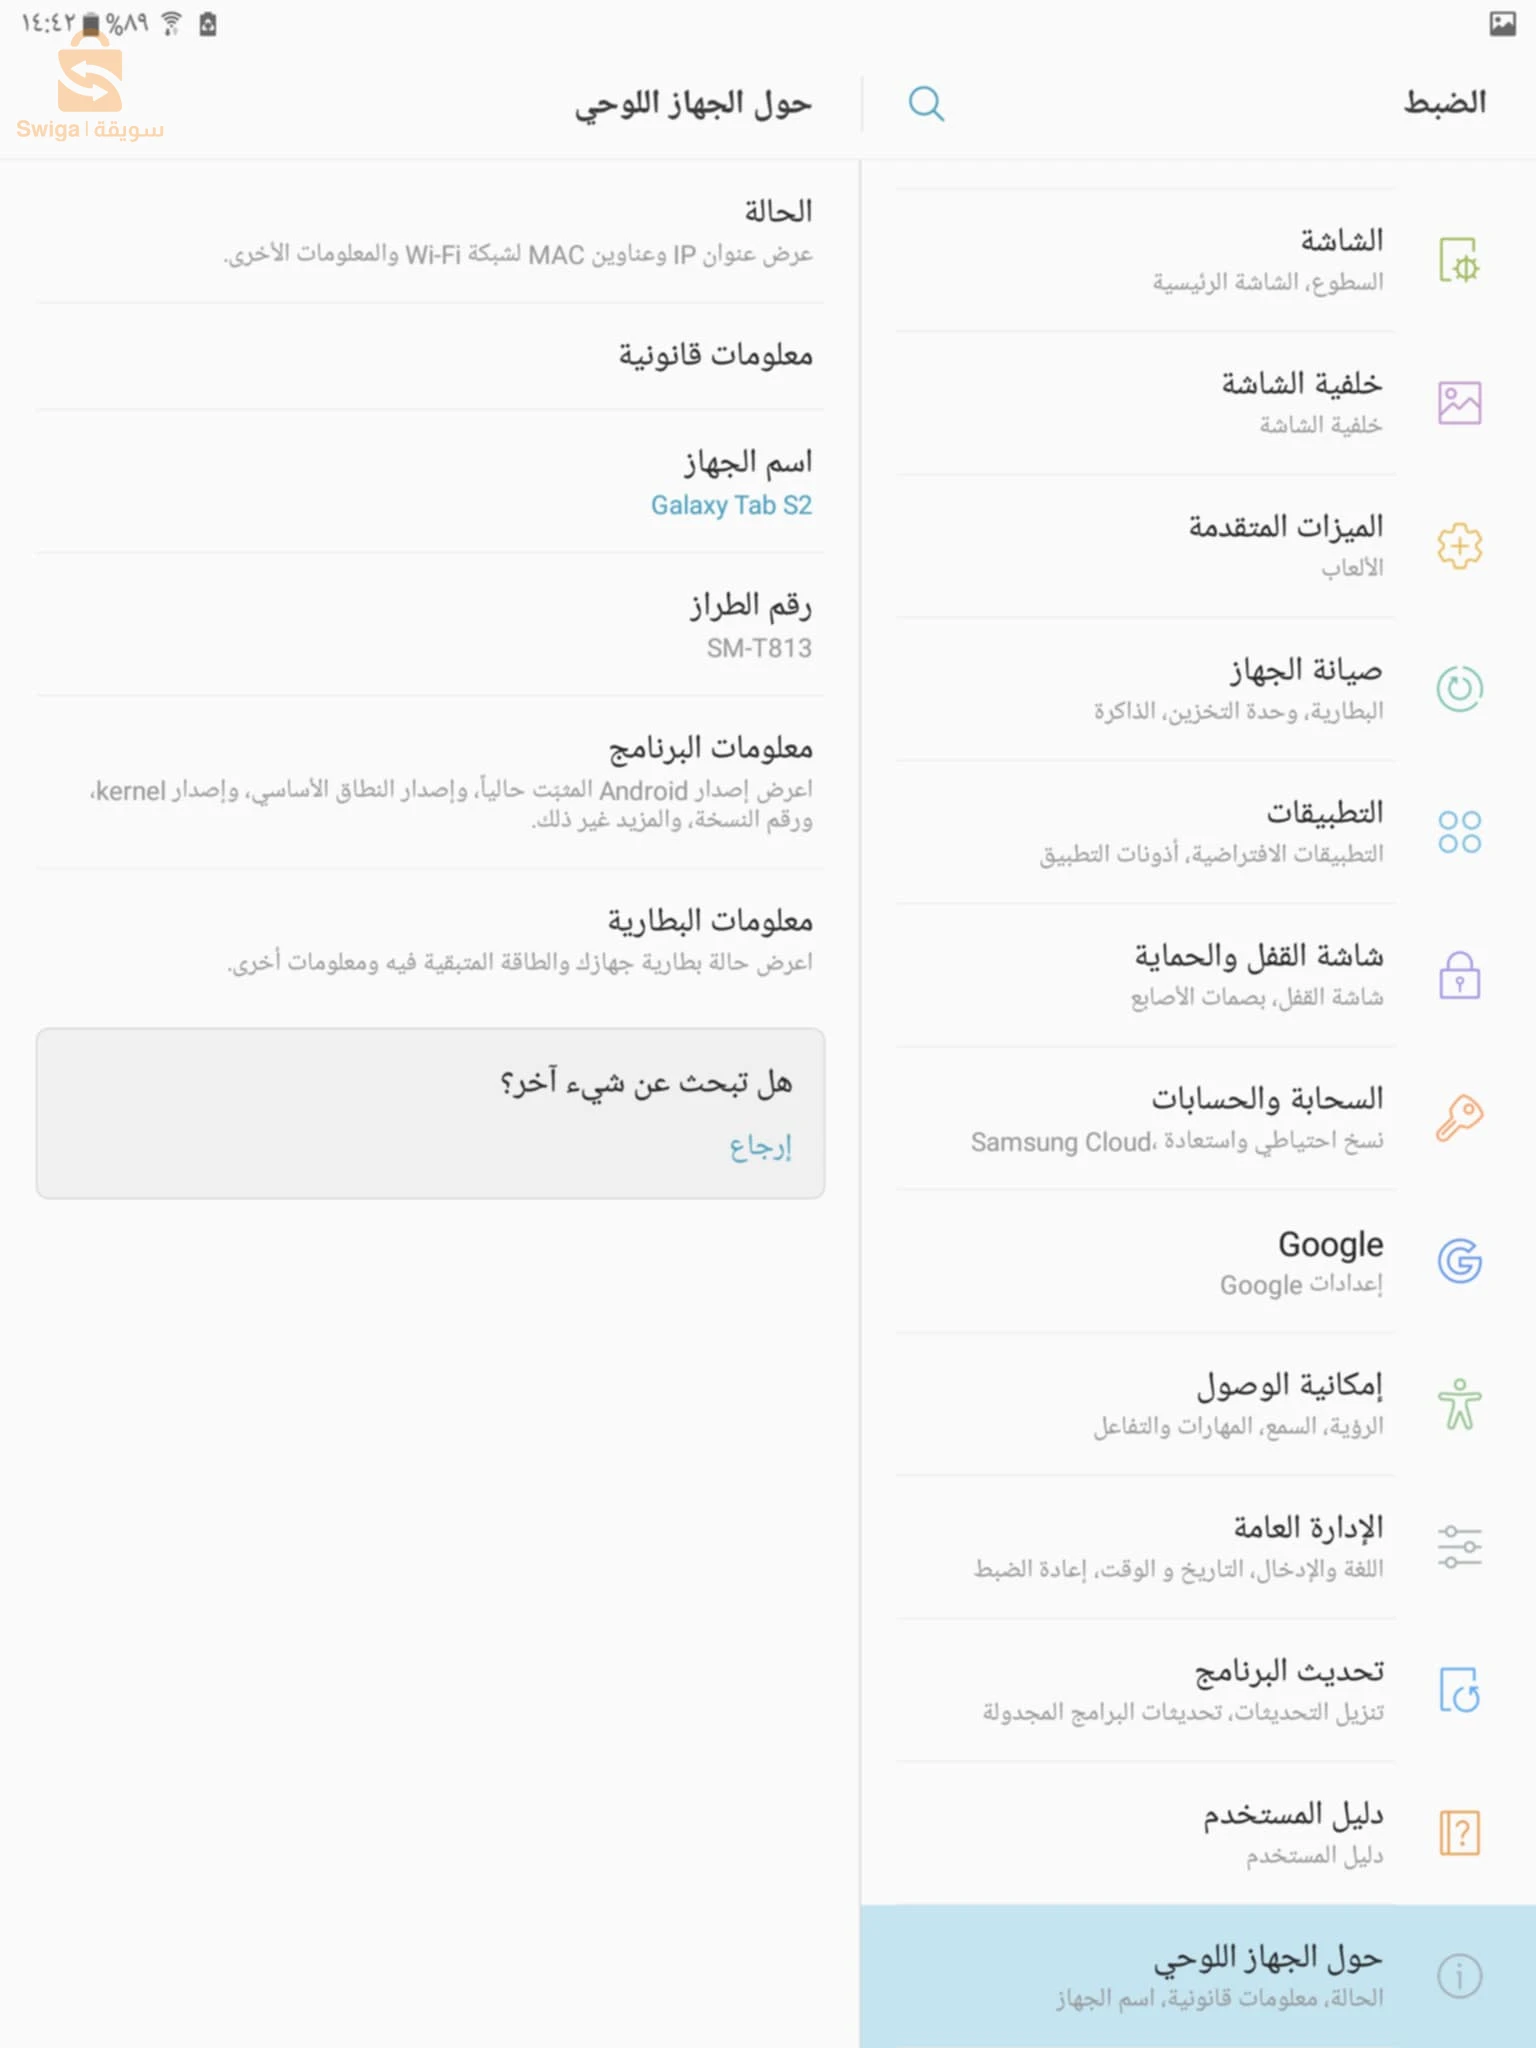Select the Accessibility person icon
The width and height of the screenshot is (1536, 2048).
coord(1459,1404)
